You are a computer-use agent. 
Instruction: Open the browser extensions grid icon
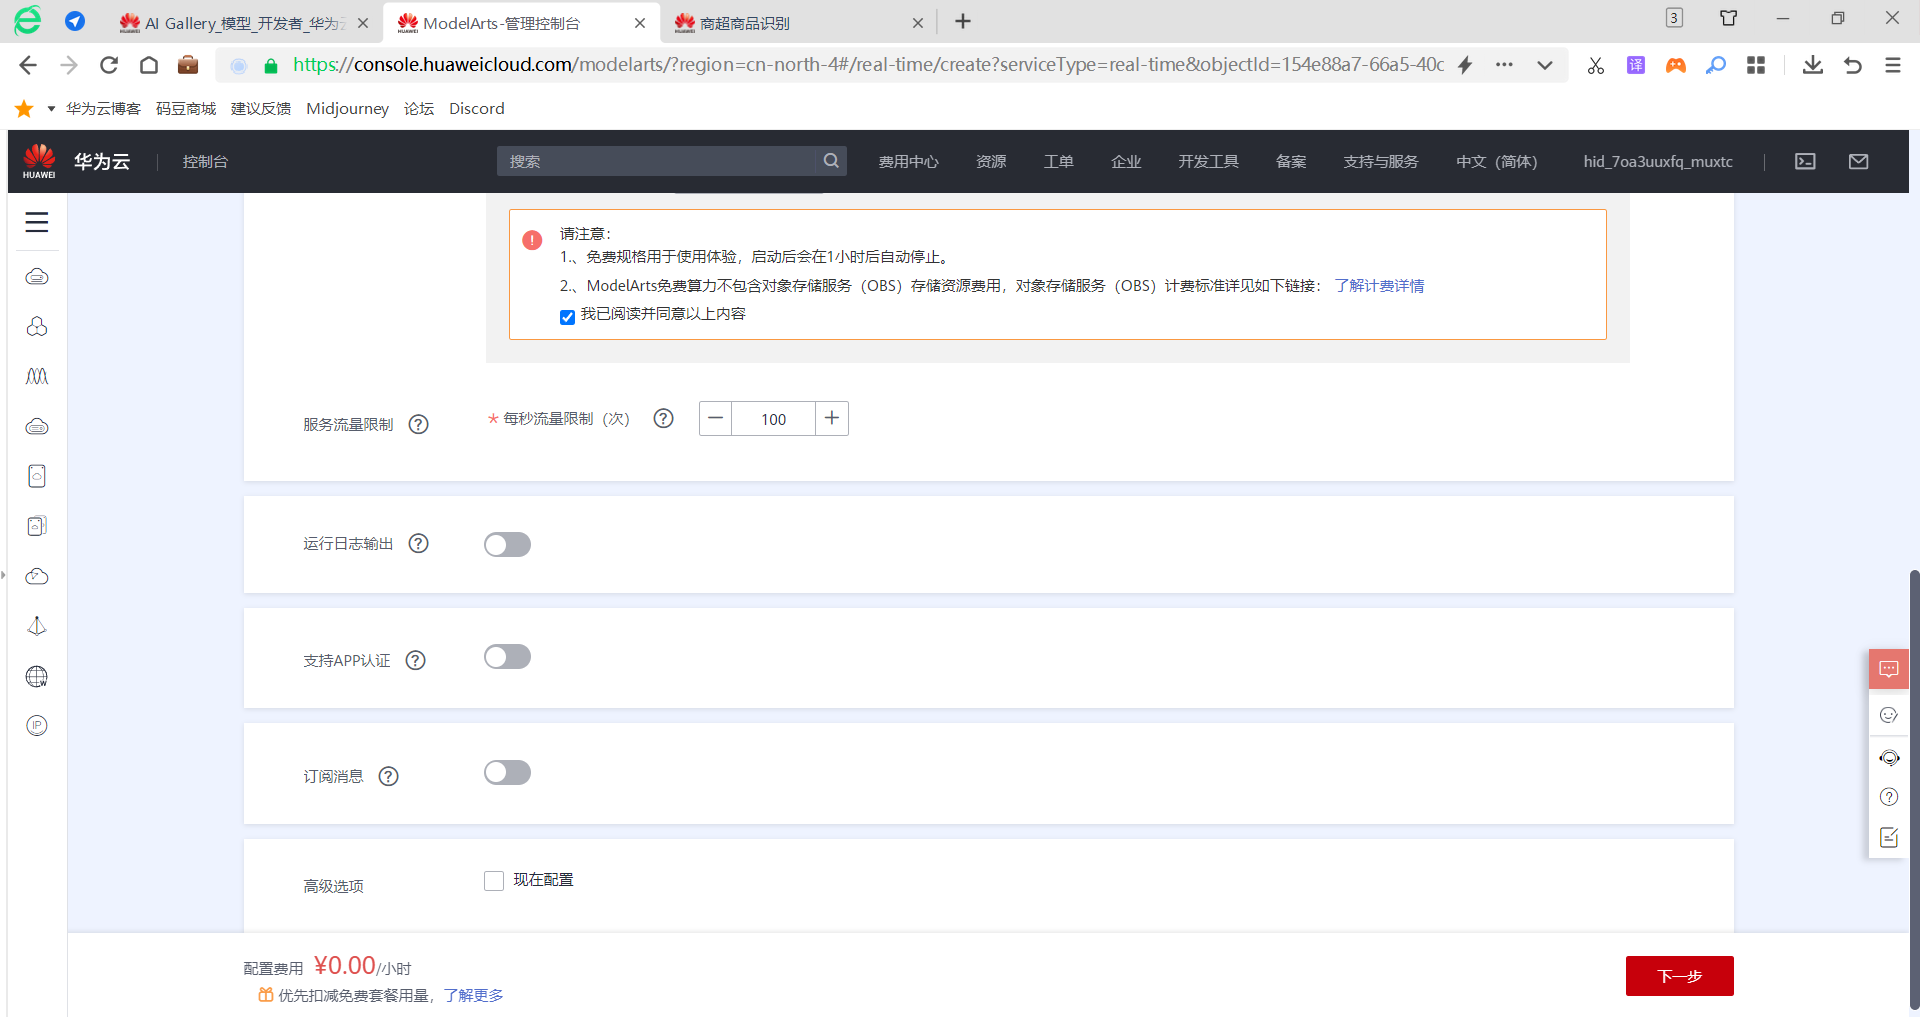click(1756, 65)
